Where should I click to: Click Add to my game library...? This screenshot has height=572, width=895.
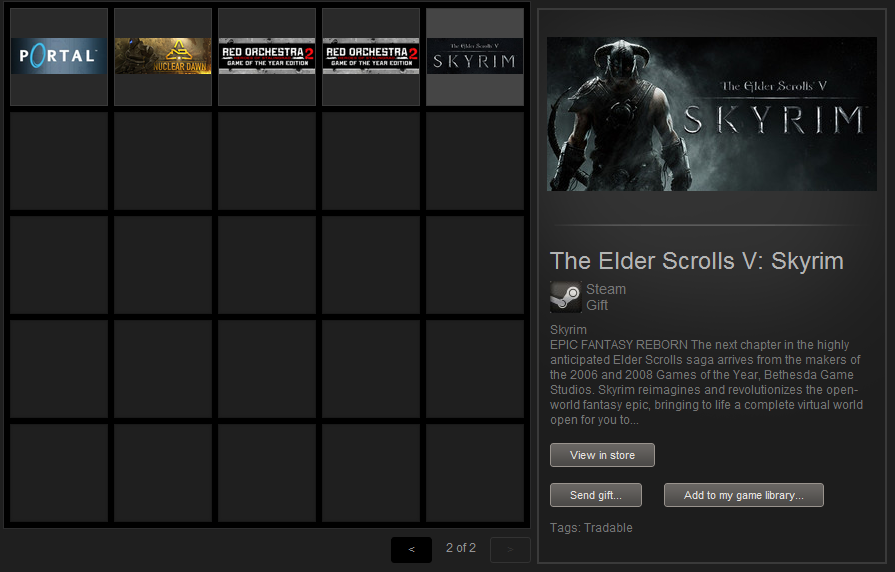tap(744, 495)
